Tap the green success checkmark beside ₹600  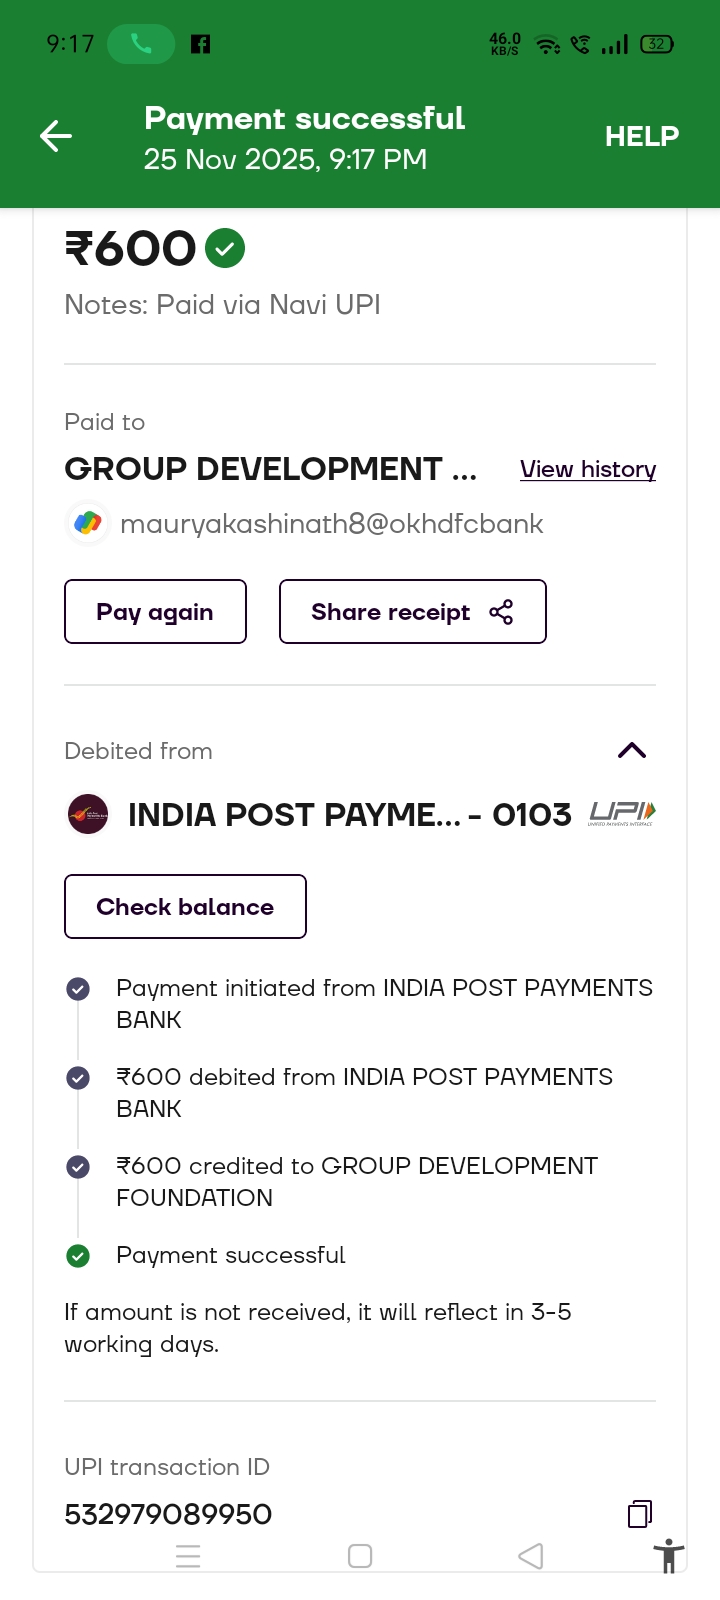225,248
